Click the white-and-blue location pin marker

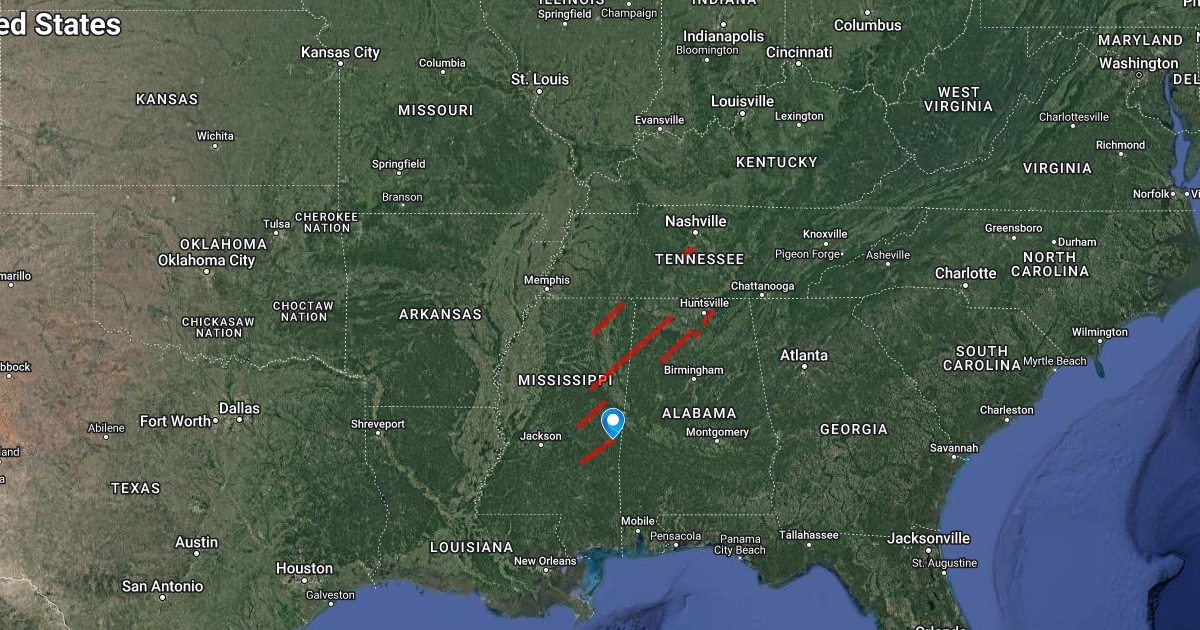click(613, 423)
